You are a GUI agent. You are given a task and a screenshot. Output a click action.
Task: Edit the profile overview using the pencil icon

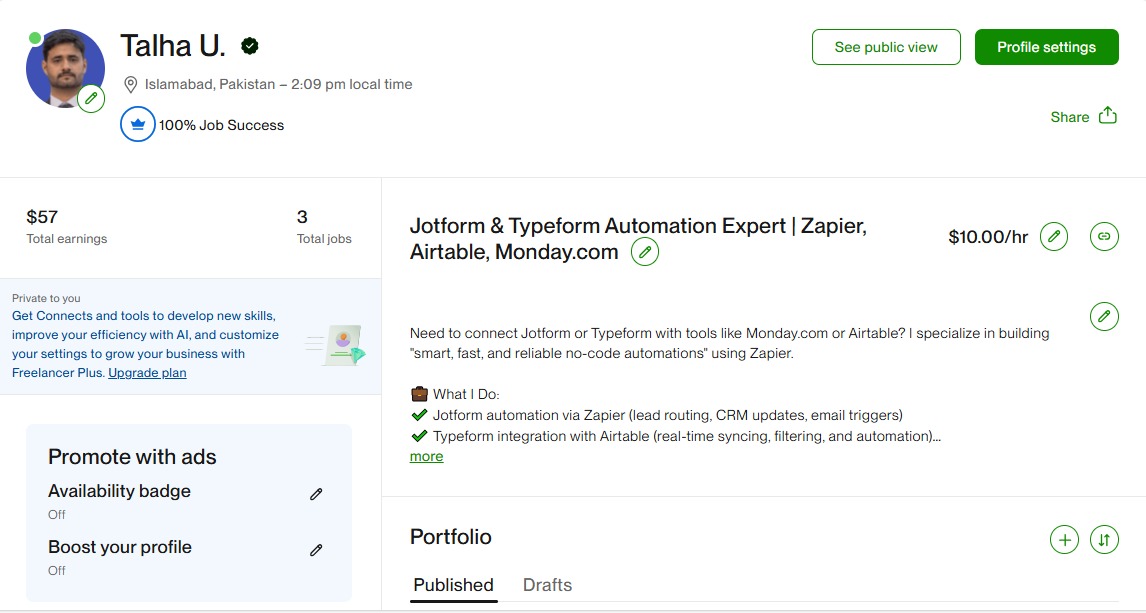[1104, 316]
